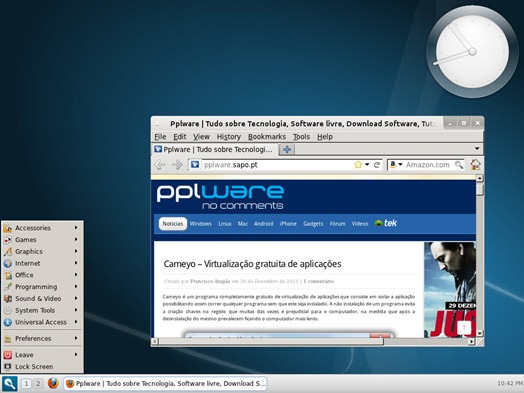Open the Amazon search engine dropdown
The height and width of the screenshot is (393, 524).
coord(396,165)
